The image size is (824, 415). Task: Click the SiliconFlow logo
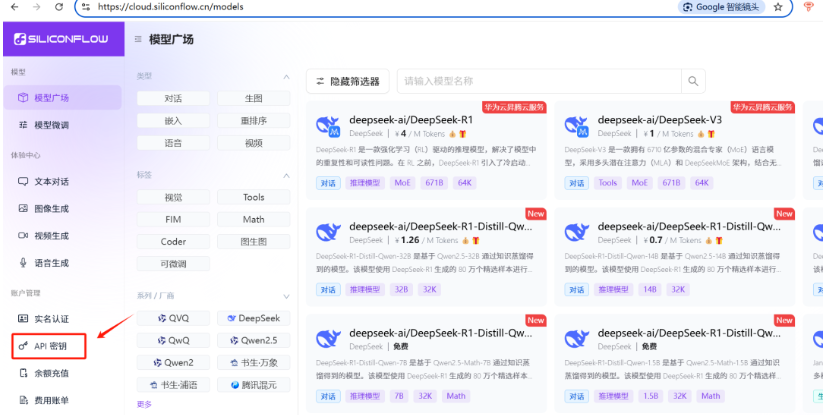[61, 39]
